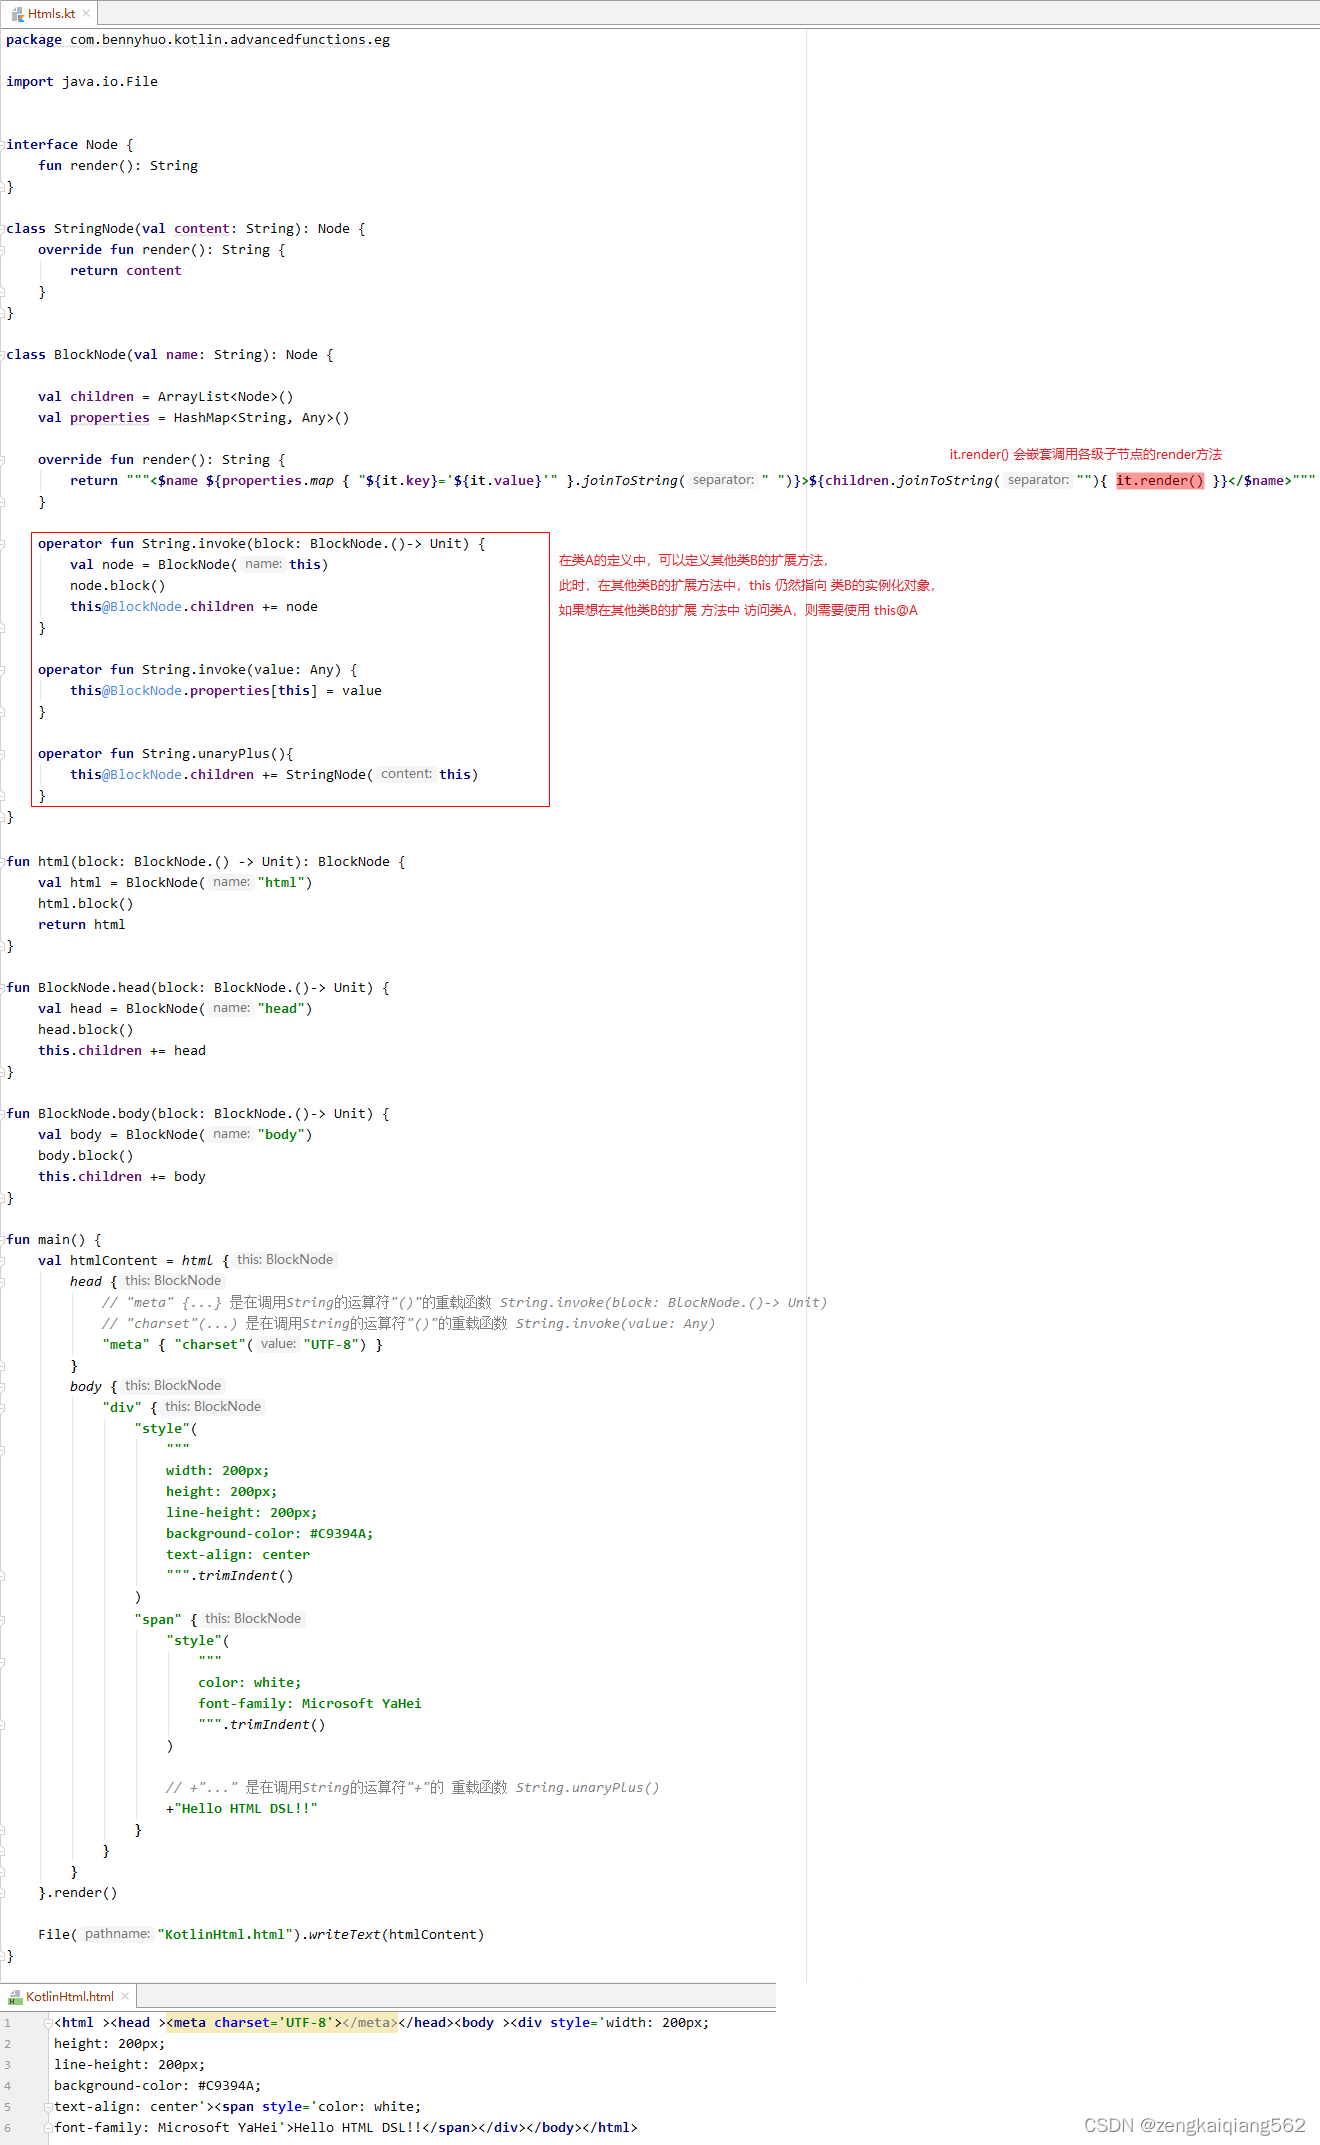Click the "div" block opening line

point(130,1407)
